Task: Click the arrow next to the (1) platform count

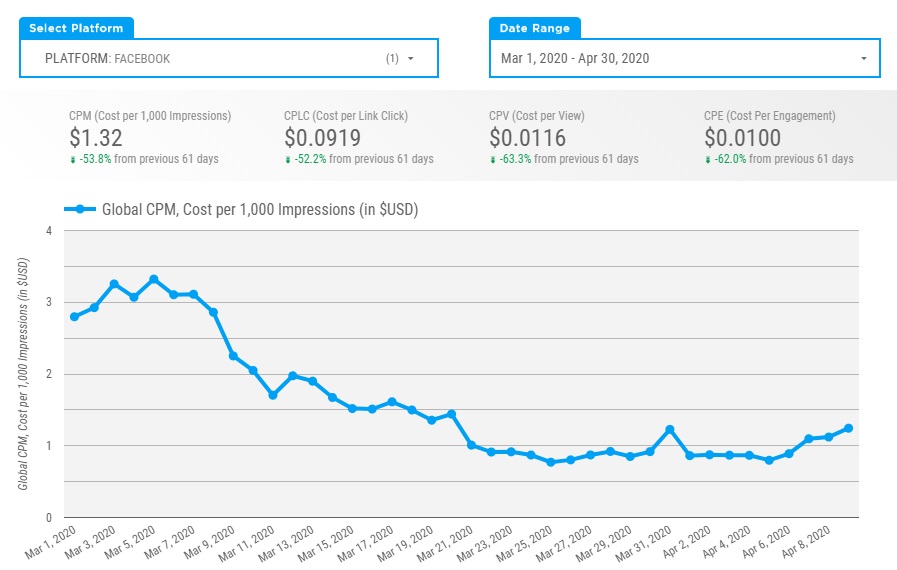Action: (x=410, y=59)
